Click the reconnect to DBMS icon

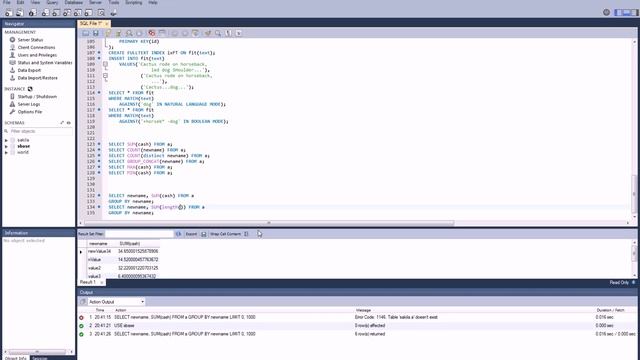point(113,13)
